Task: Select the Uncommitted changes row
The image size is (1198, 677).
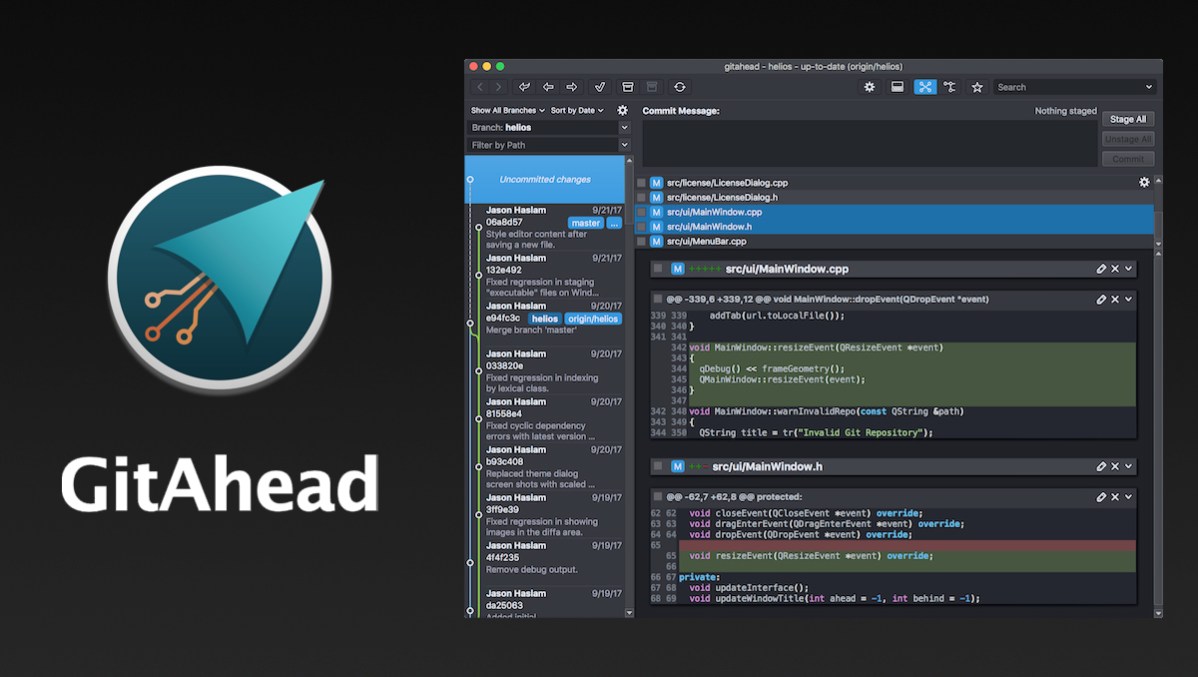Action: pyautogui.click(x=545, y=180)
